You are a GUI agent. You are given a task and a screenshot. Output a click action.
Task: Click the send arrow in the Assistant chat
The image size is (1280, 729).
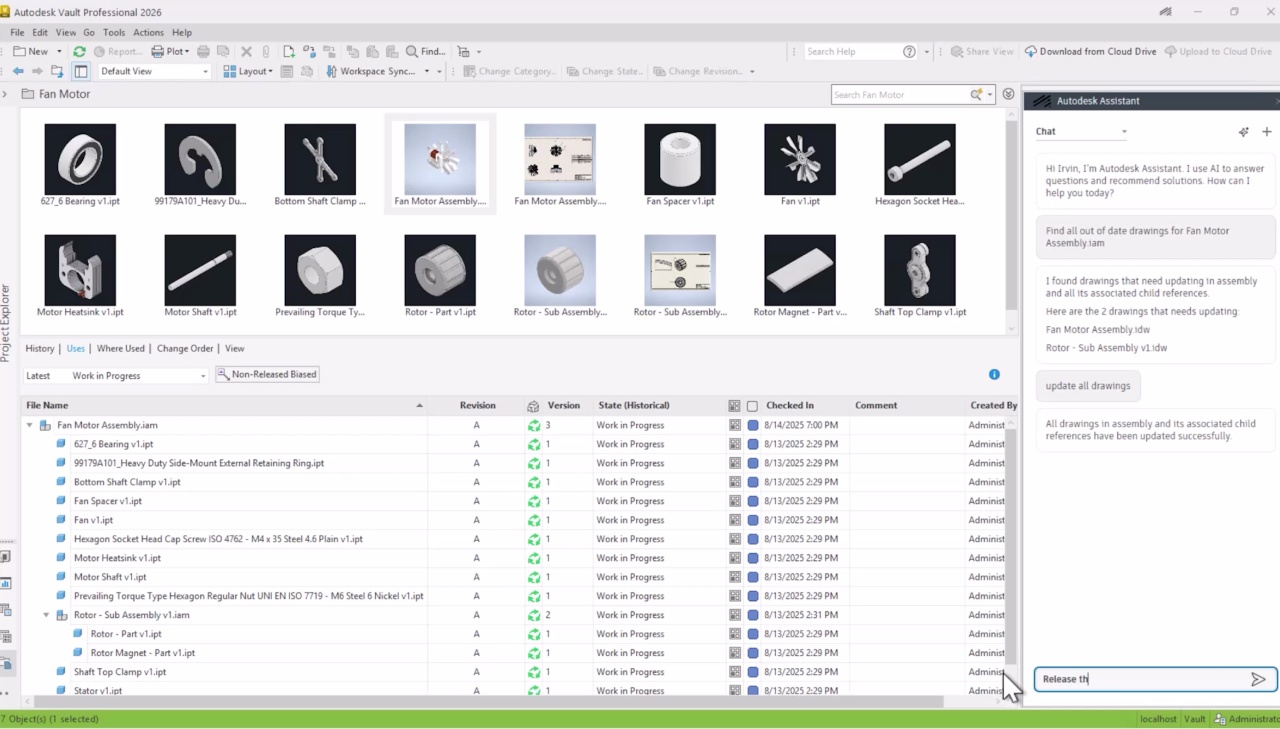[1257, 679]
